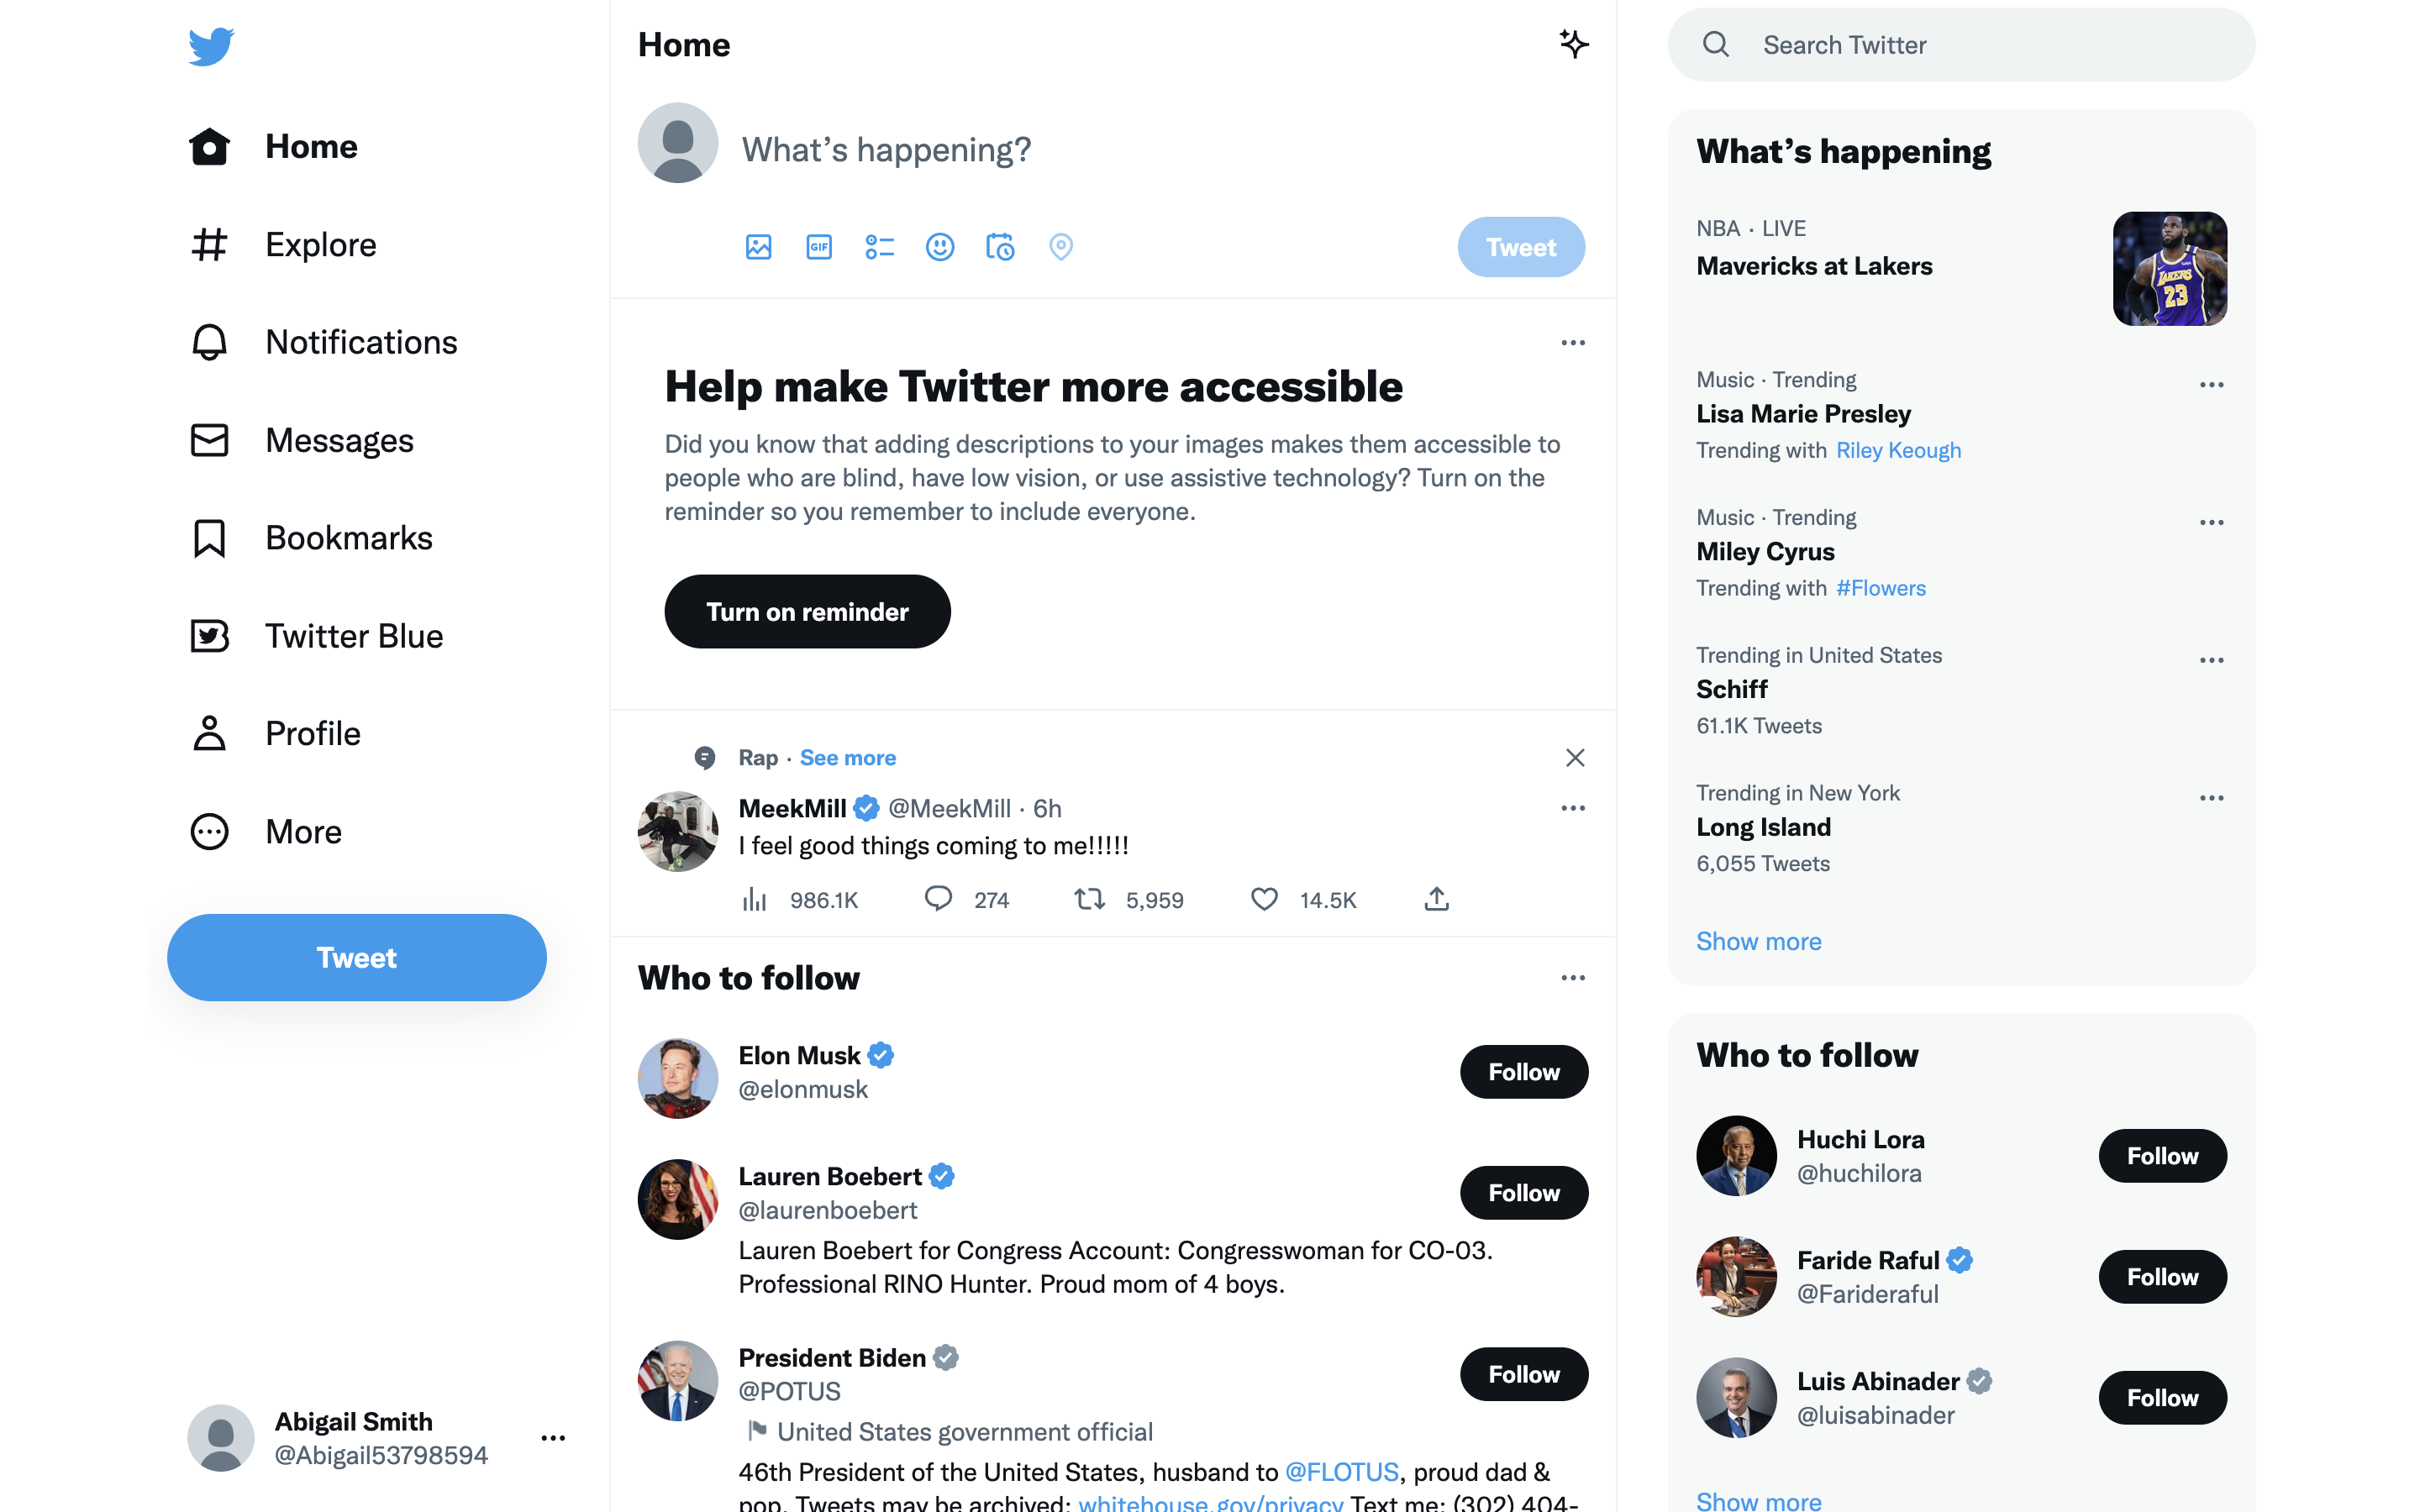The height and width of the screenshot is (1512, 2420).
Task: Dismiss the Rap topic suggestion
Action: (1575, 758)
